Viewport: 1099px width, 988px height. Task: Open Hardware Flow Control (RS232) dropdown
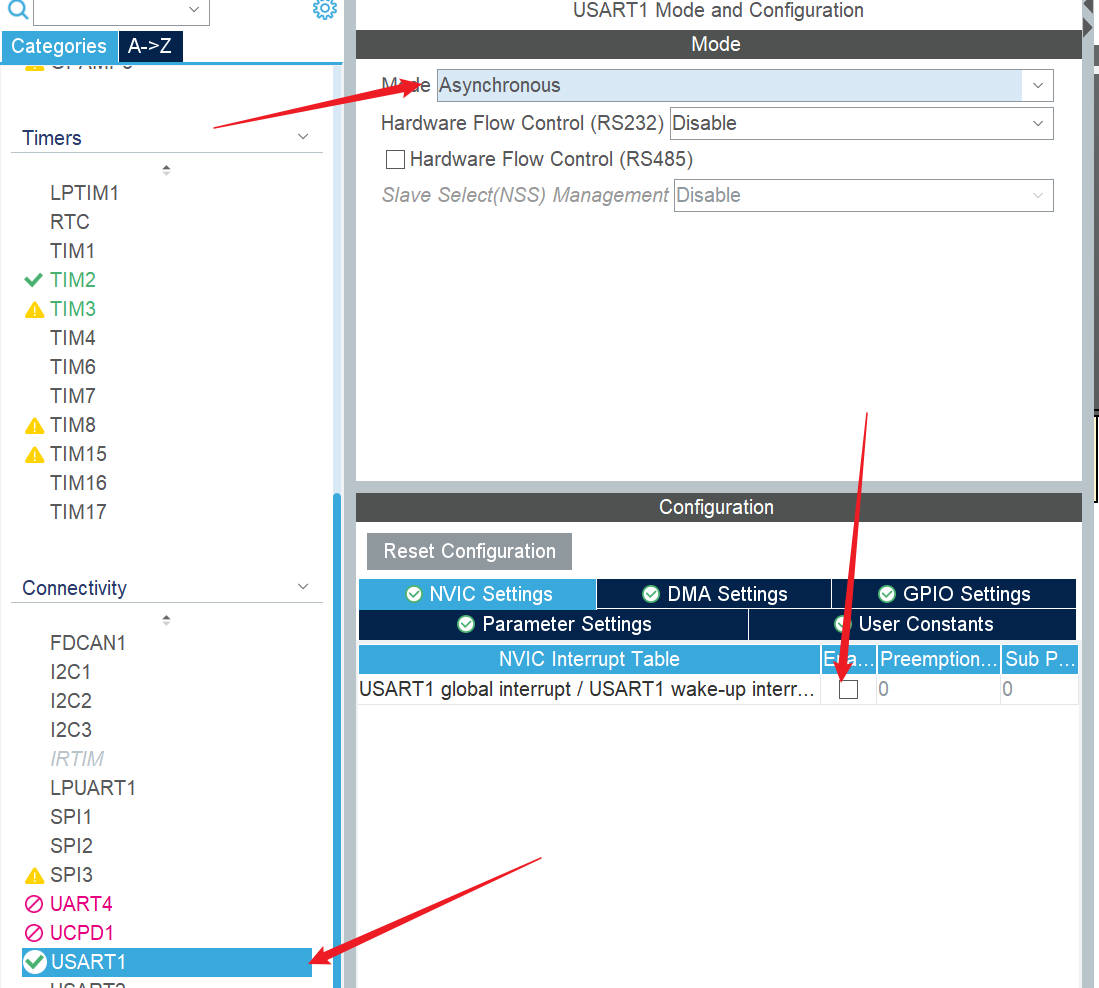[x=1037, y=124]
